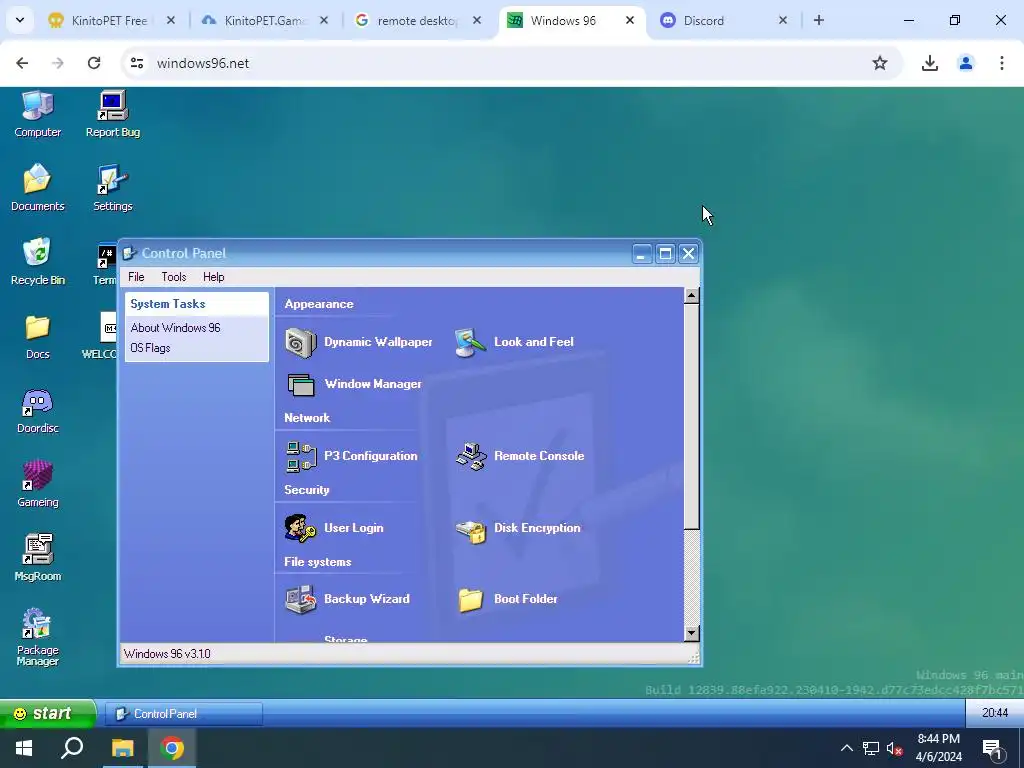This screenshot has height=768, width=1024.
Task: Click the browser tab search dropdown arrow
Action: (20, 20)
